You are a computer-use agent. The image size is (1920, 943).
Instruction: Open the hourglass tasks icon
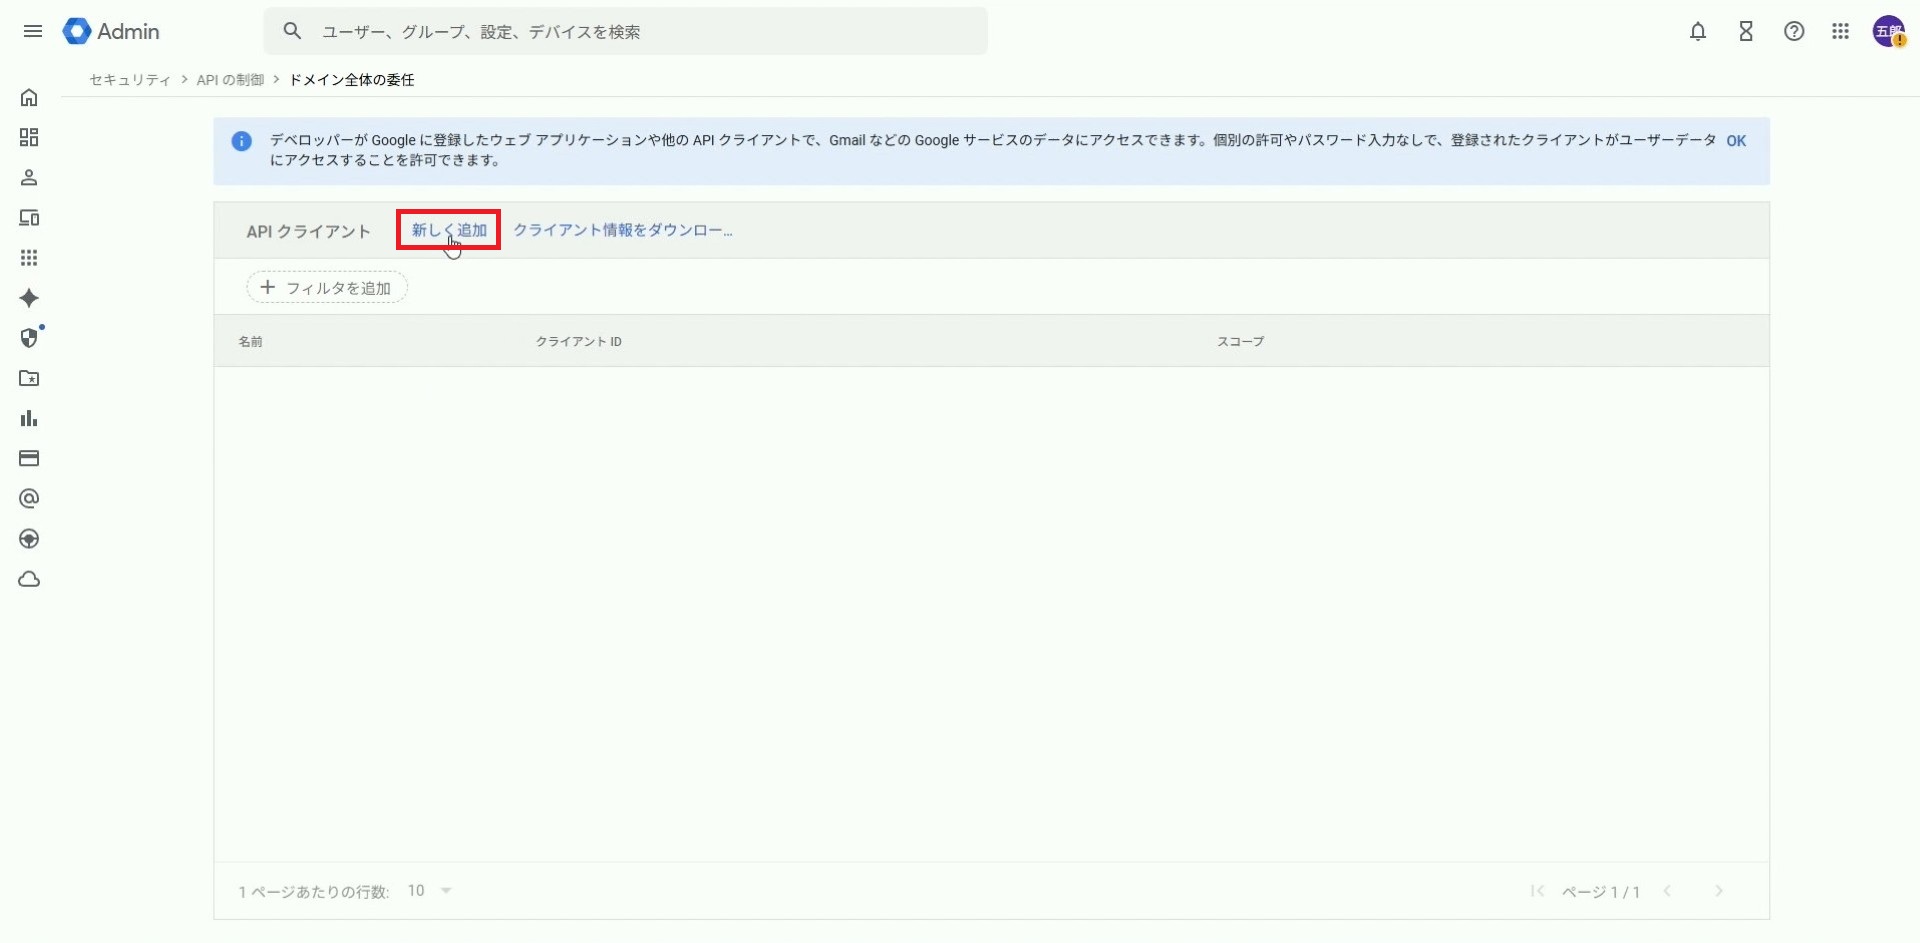(x=1745, y=31)
